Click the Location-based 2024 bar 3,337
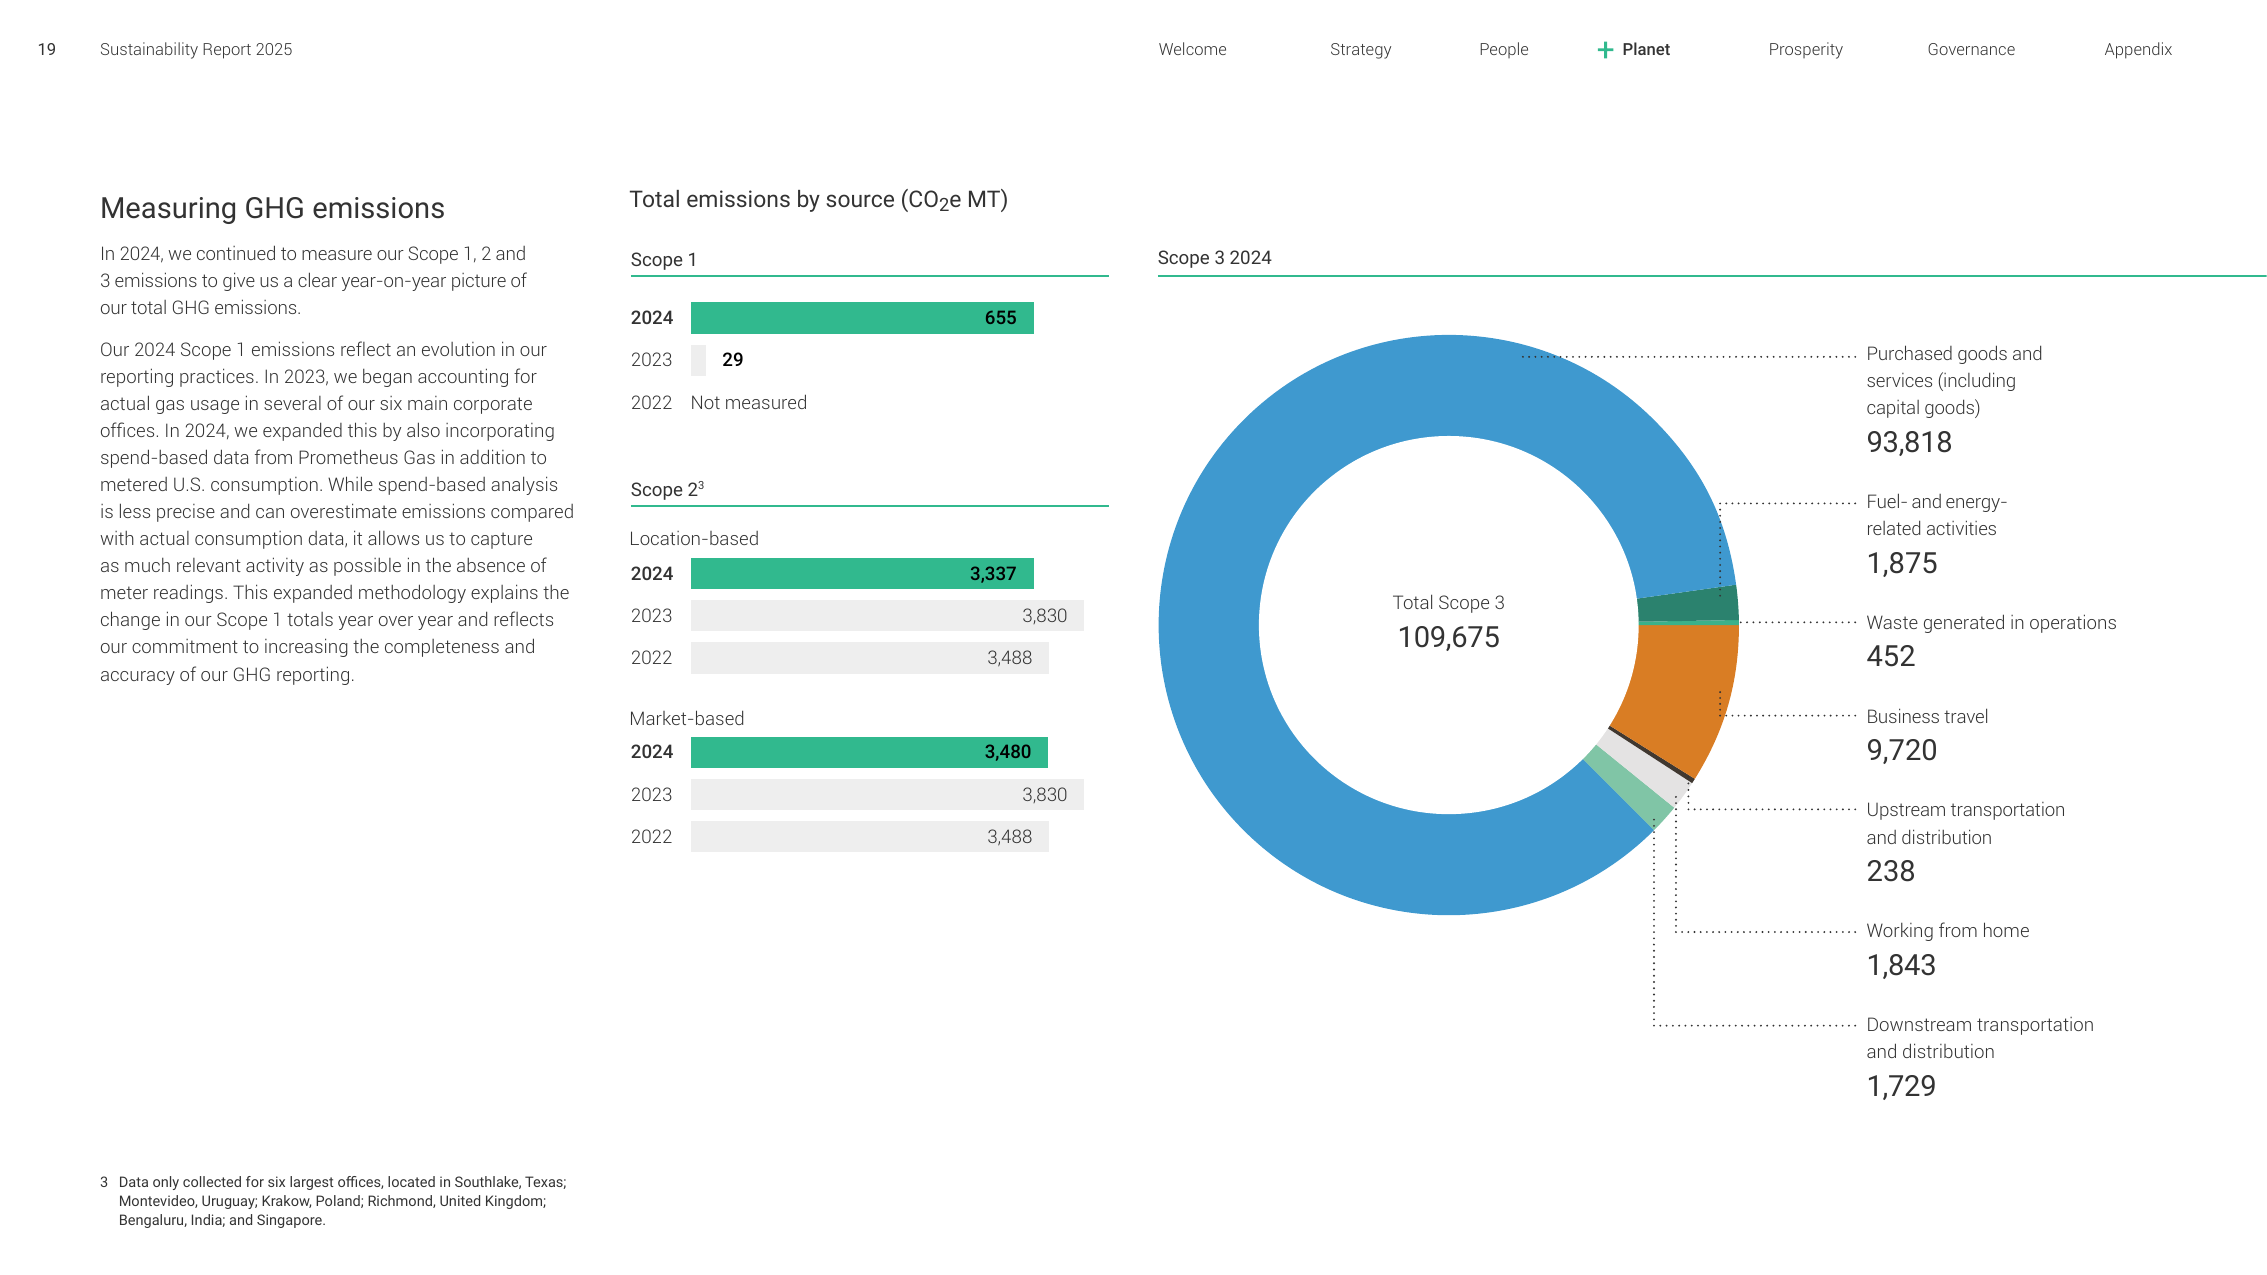 [862, 574]
